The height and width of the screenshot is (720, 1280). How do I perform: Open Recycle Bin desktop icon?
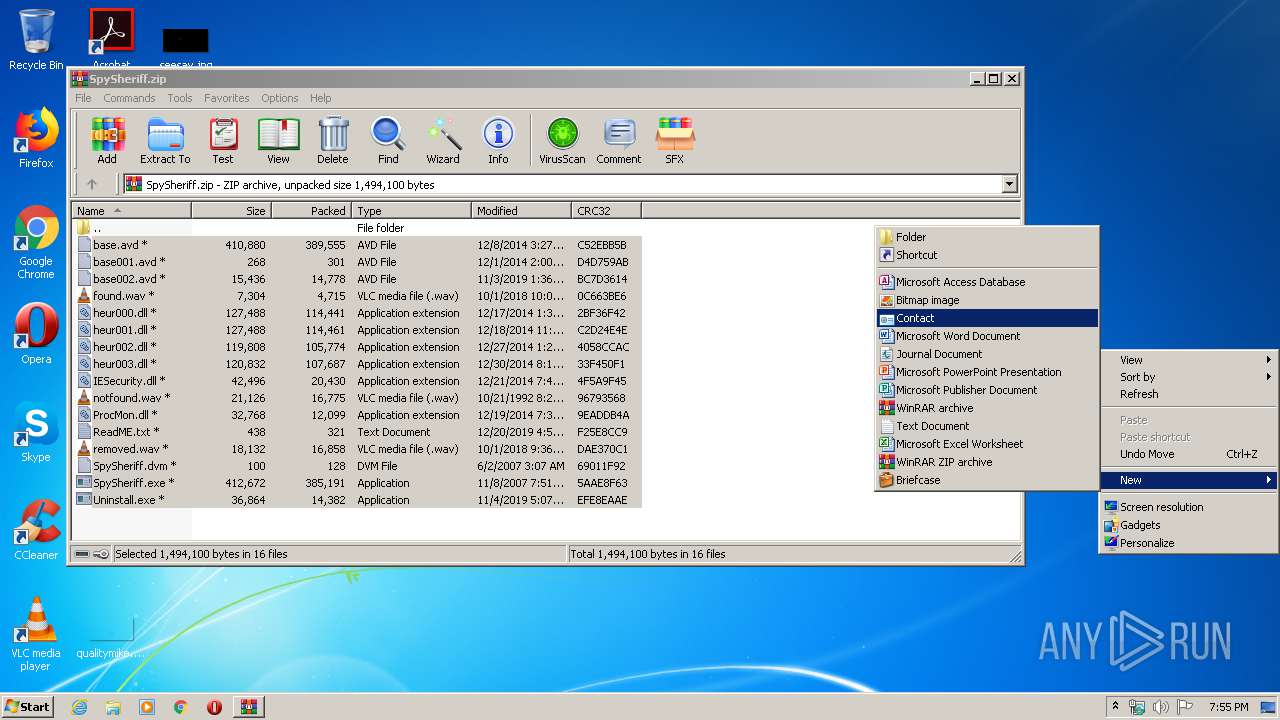[x=36, y=40]
